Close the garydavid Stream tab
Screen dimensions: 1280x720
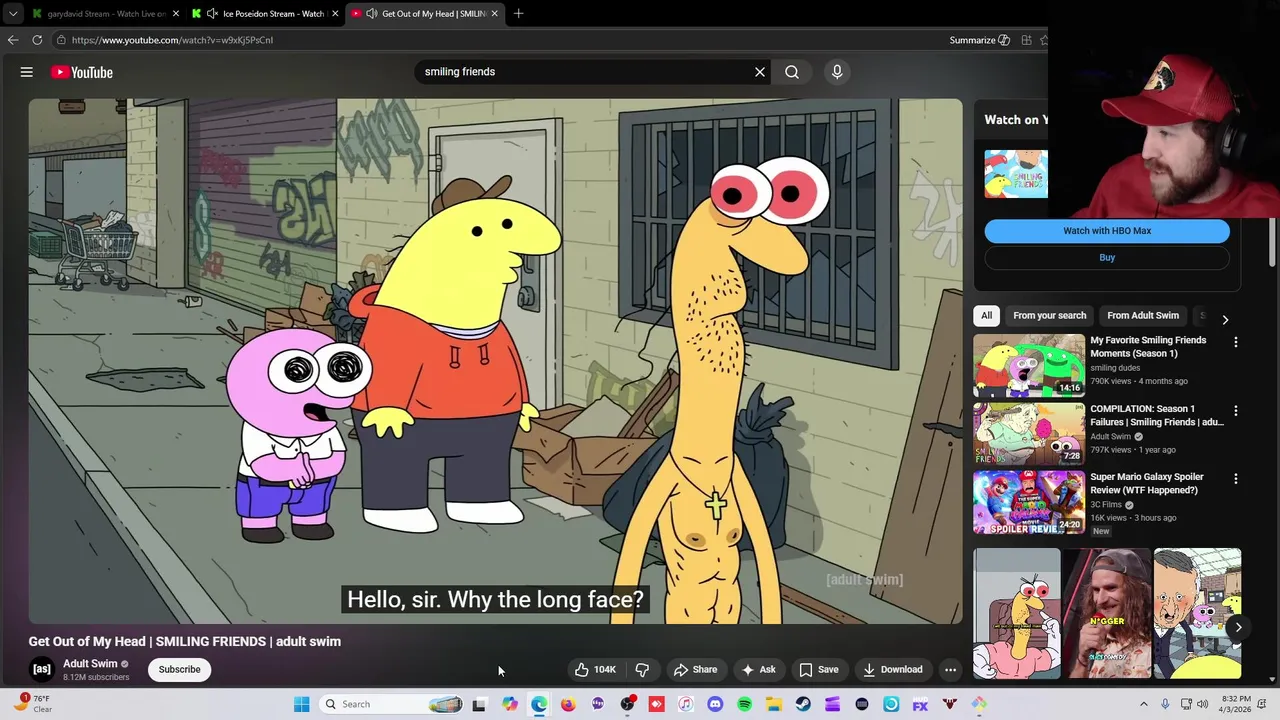pyautogui.click(x=176, y=14)
